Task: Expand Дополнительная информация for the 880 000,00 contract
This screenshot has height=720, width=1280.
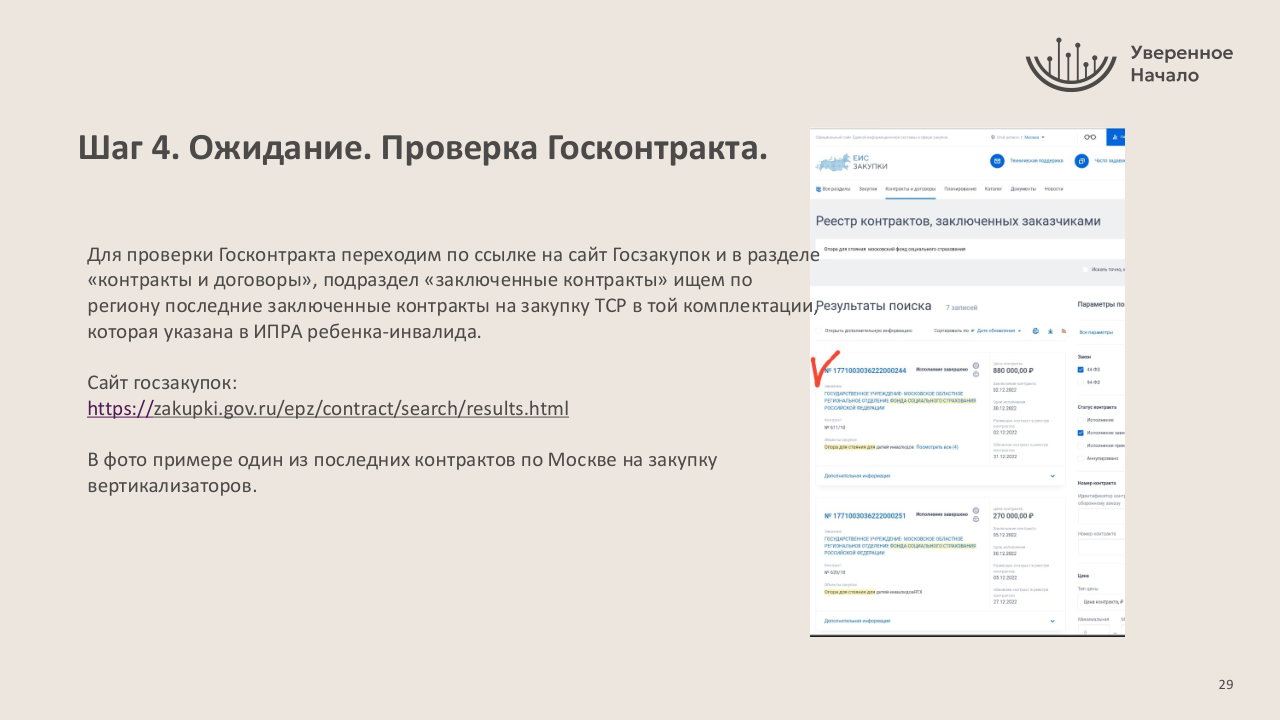Action: click(x=939, y=476)
